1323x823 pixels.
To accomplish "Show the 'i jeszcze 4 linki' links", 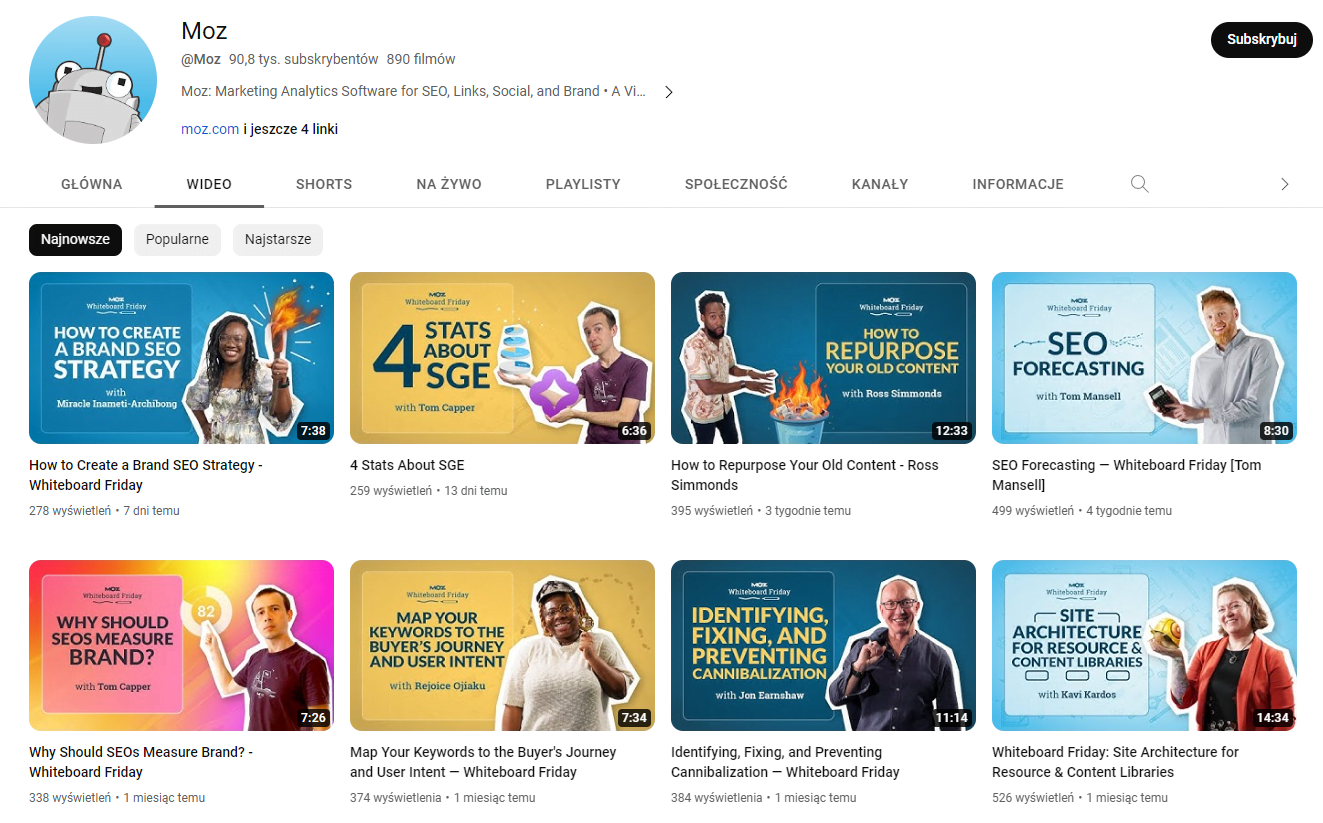I will tap(291, 129).
